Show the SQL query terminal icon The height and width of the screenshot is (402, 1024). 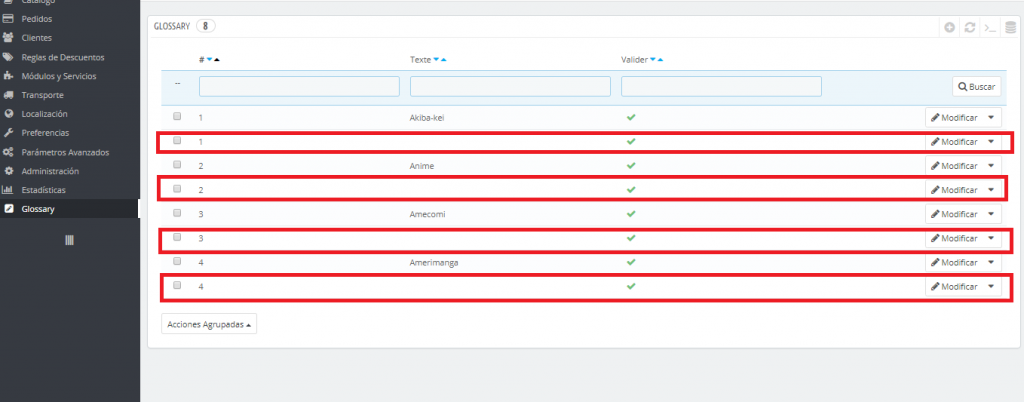(x=988, y=27)
